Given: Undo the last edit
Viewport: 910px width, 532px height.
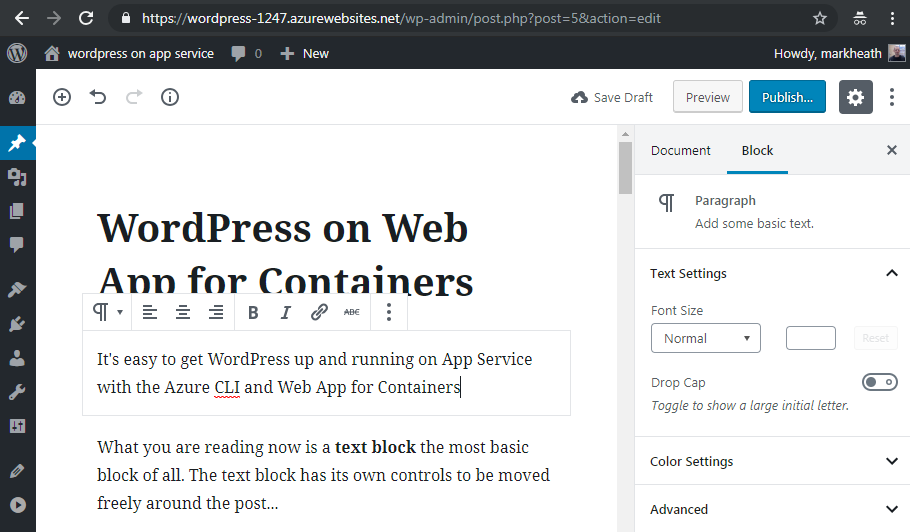Looking at the screenshot, I should [x=98, y=97].
